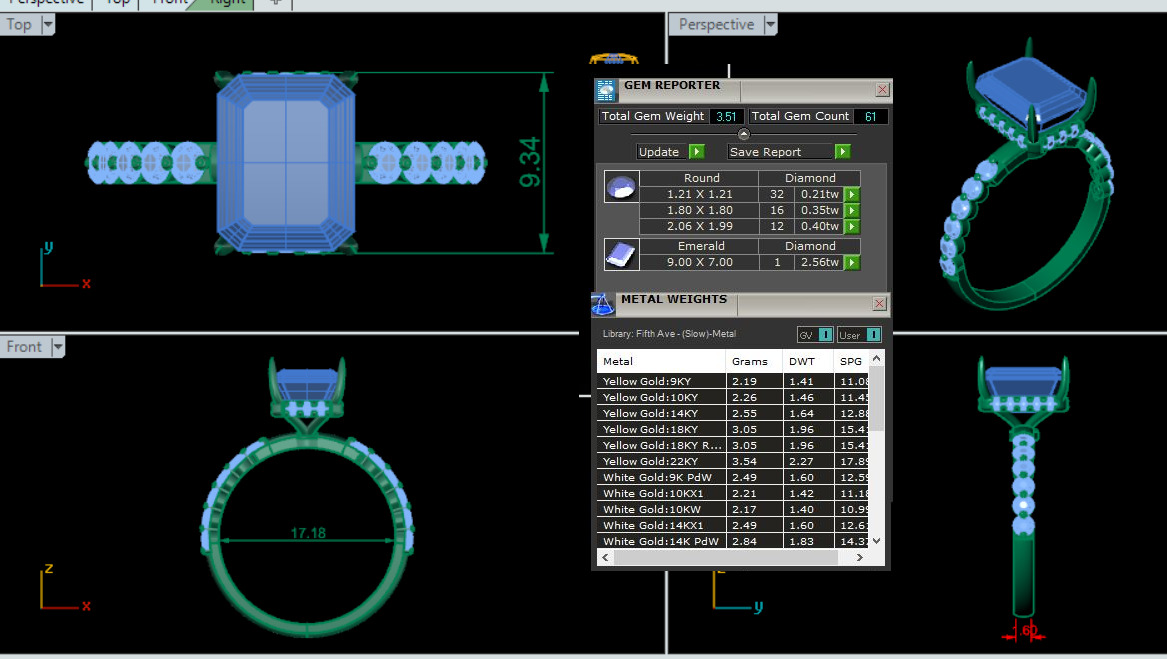Click the Perspective viewport title label
The height and width of the screenshot is (659, 1167).
716,25
